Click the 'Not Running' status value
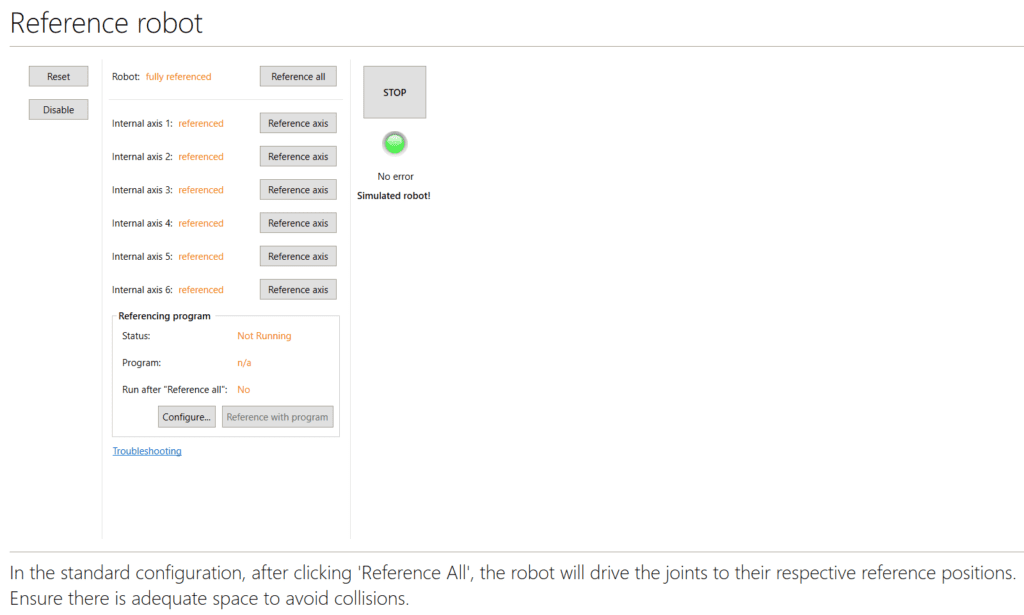 [x=264, y=336]
